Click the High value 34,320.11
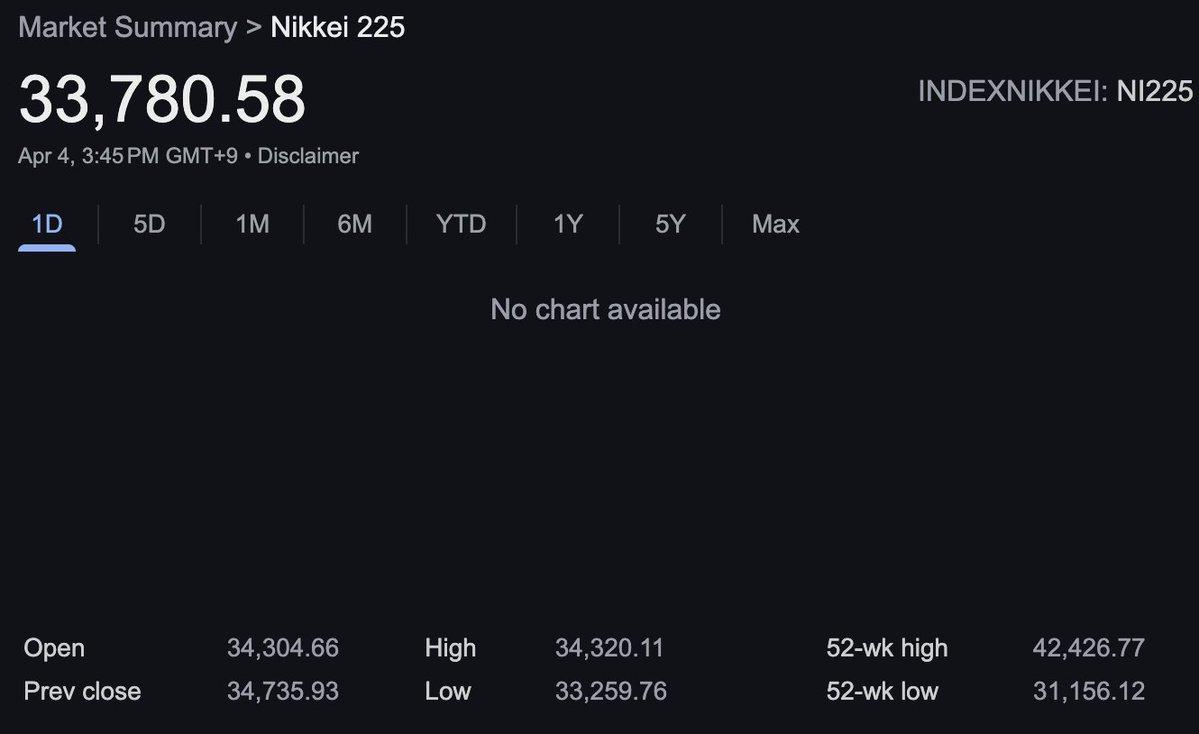The image size is (1199, 734). (609, 648)
